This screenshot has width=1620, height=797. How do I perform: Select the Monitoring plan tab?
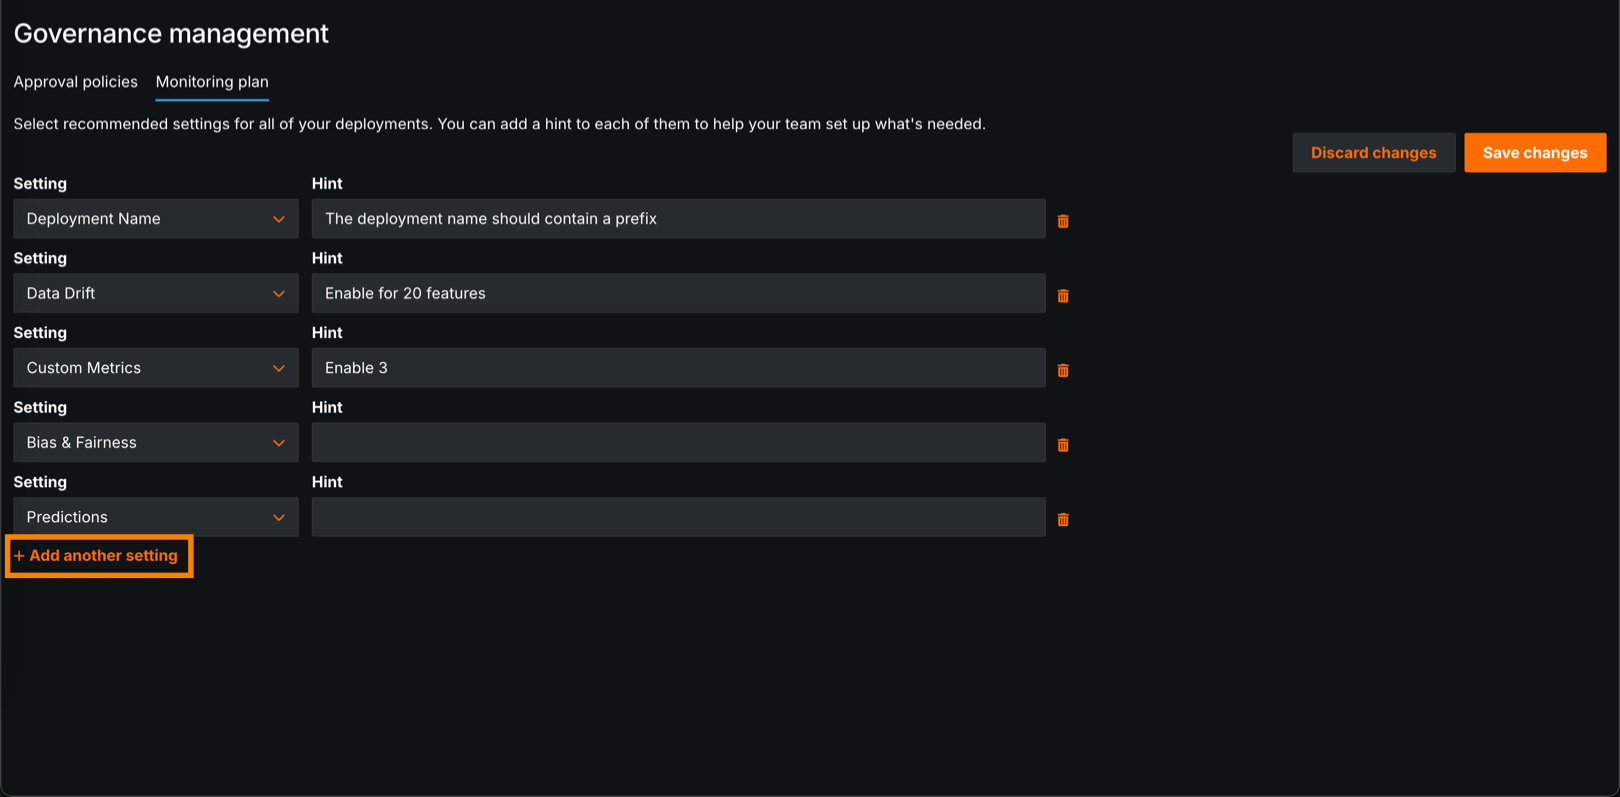coord(212,82)
